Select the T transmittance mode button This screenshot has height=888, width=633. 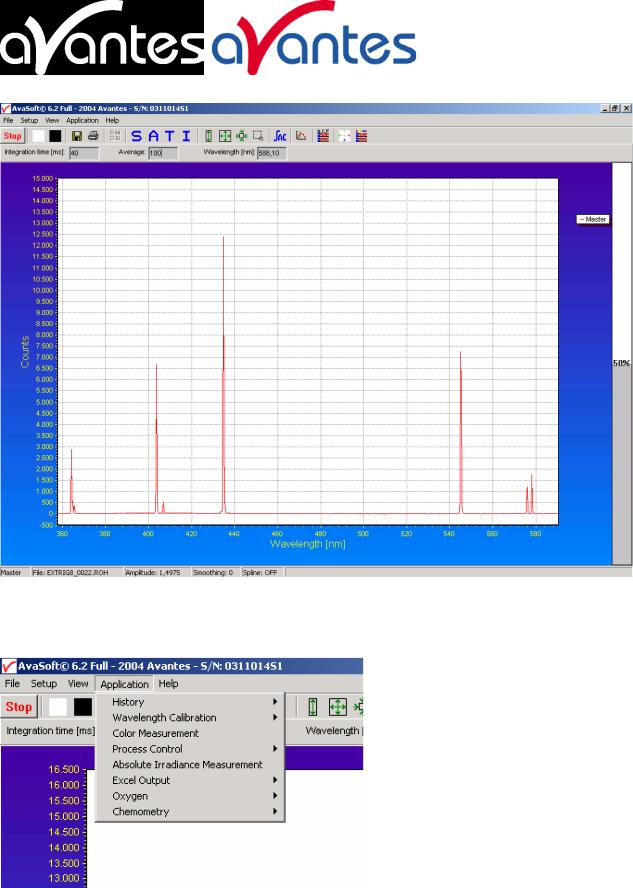tap(169, 136)
